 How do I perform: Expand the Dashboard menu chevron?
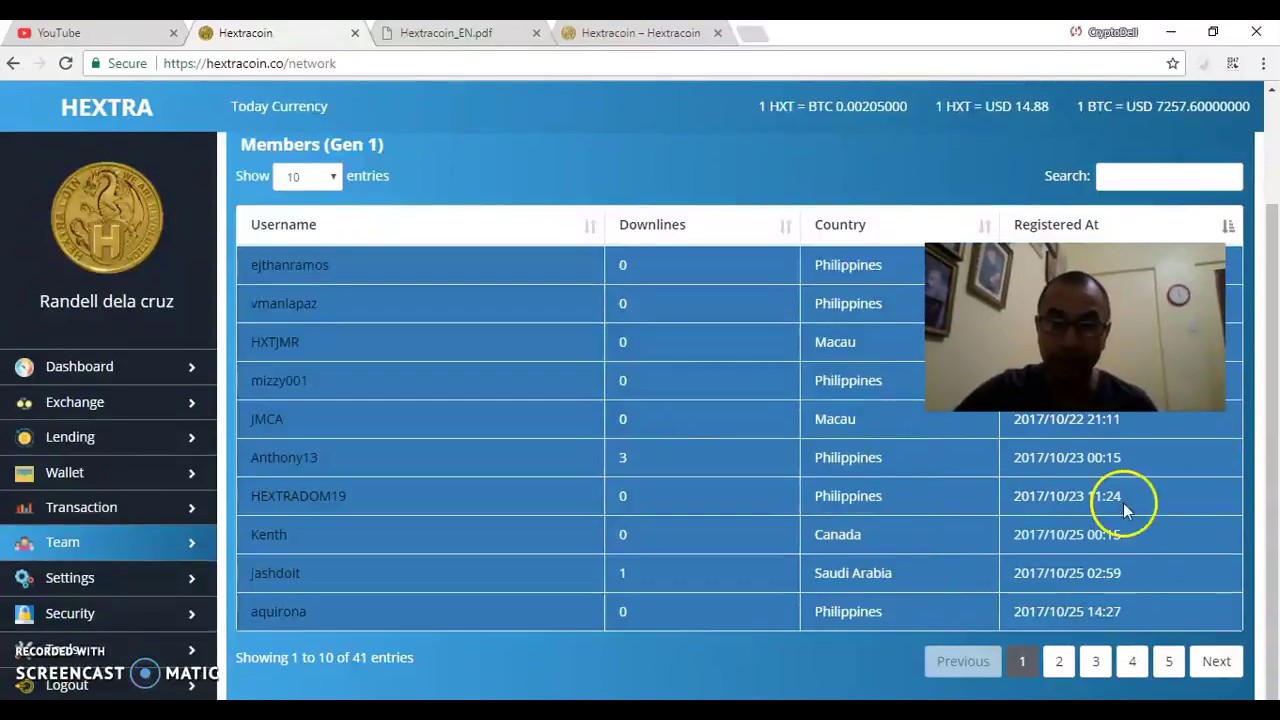pos(191,367)
